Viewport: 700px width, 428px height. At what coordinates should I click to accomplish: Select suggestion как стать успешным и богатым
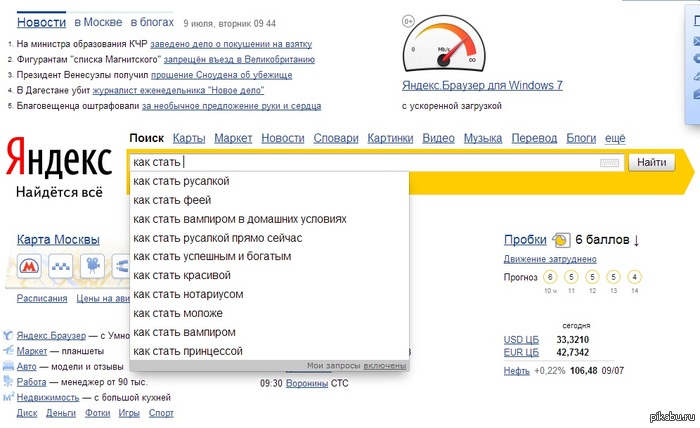coord(269,256)
